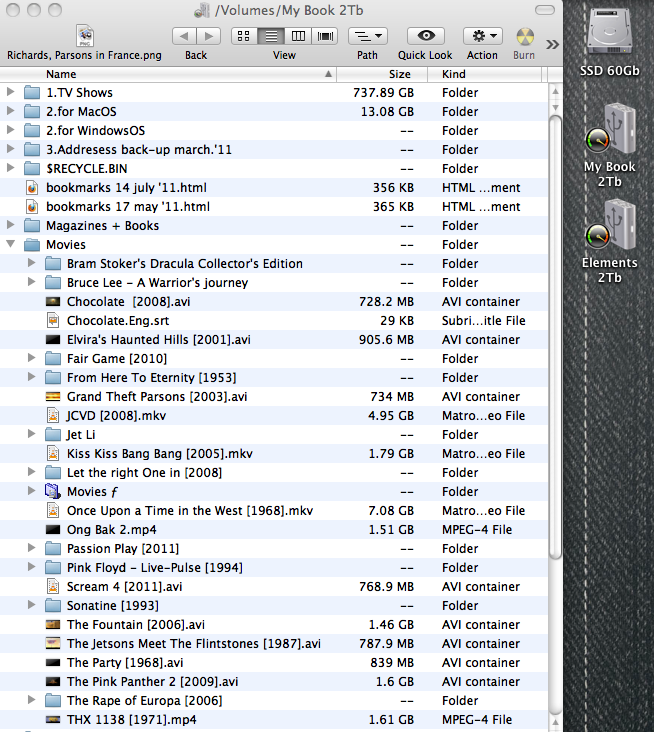Click Richards, Parsons in France.png toolbar icon

pyautogui.click(x=85, y=36)
